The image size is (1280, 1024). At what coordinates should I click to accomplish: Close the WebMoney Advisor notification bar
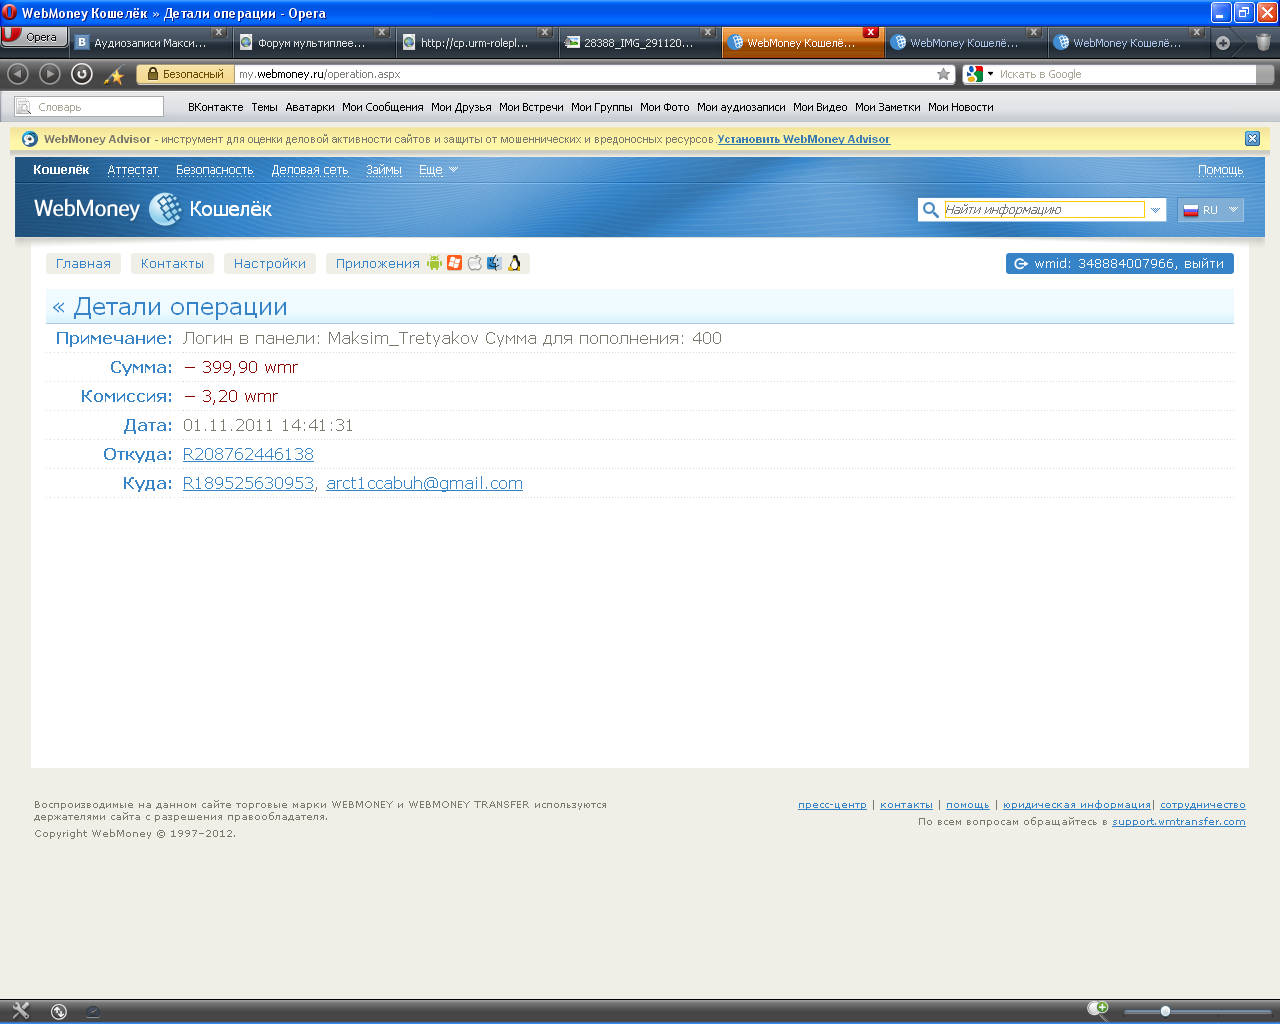coord(1252,139)
